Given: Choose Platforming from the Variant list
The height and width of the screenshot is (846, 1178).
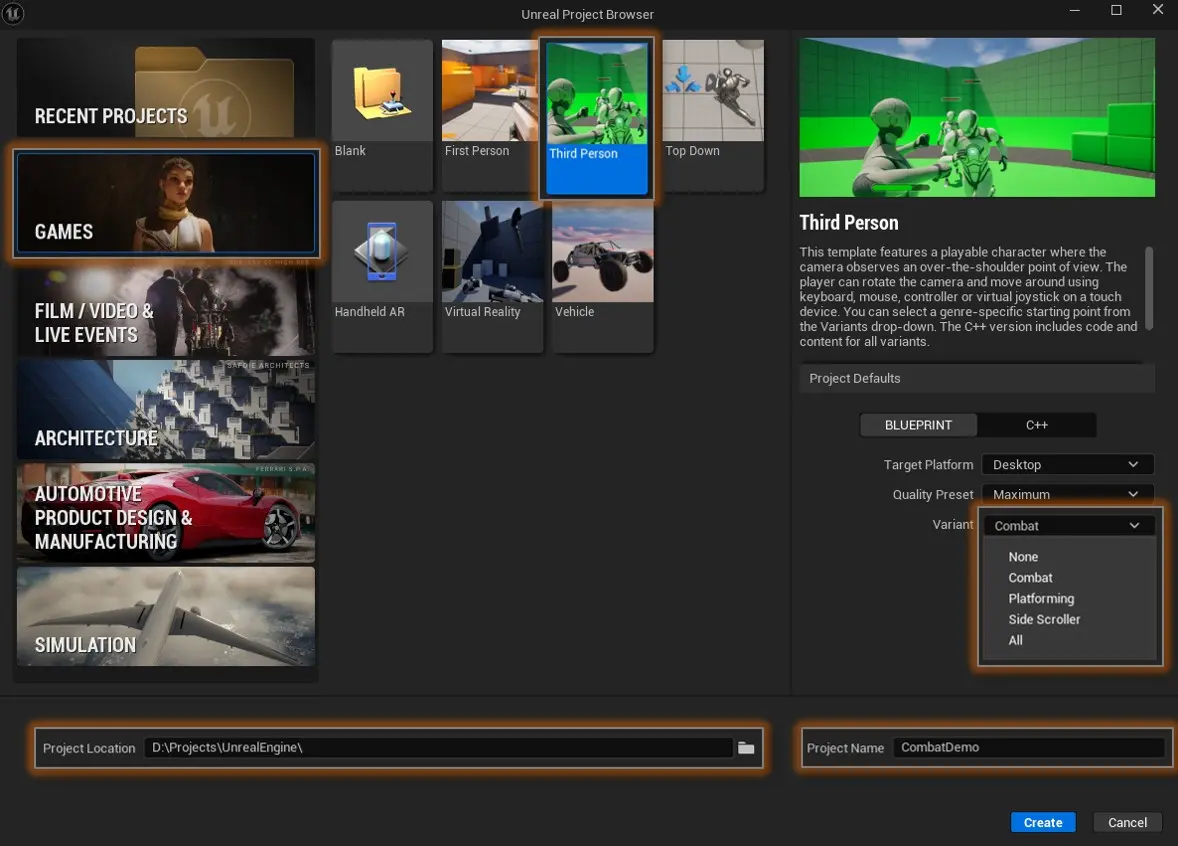Looking at the screenshot, I should click(x=1041, y=598).
